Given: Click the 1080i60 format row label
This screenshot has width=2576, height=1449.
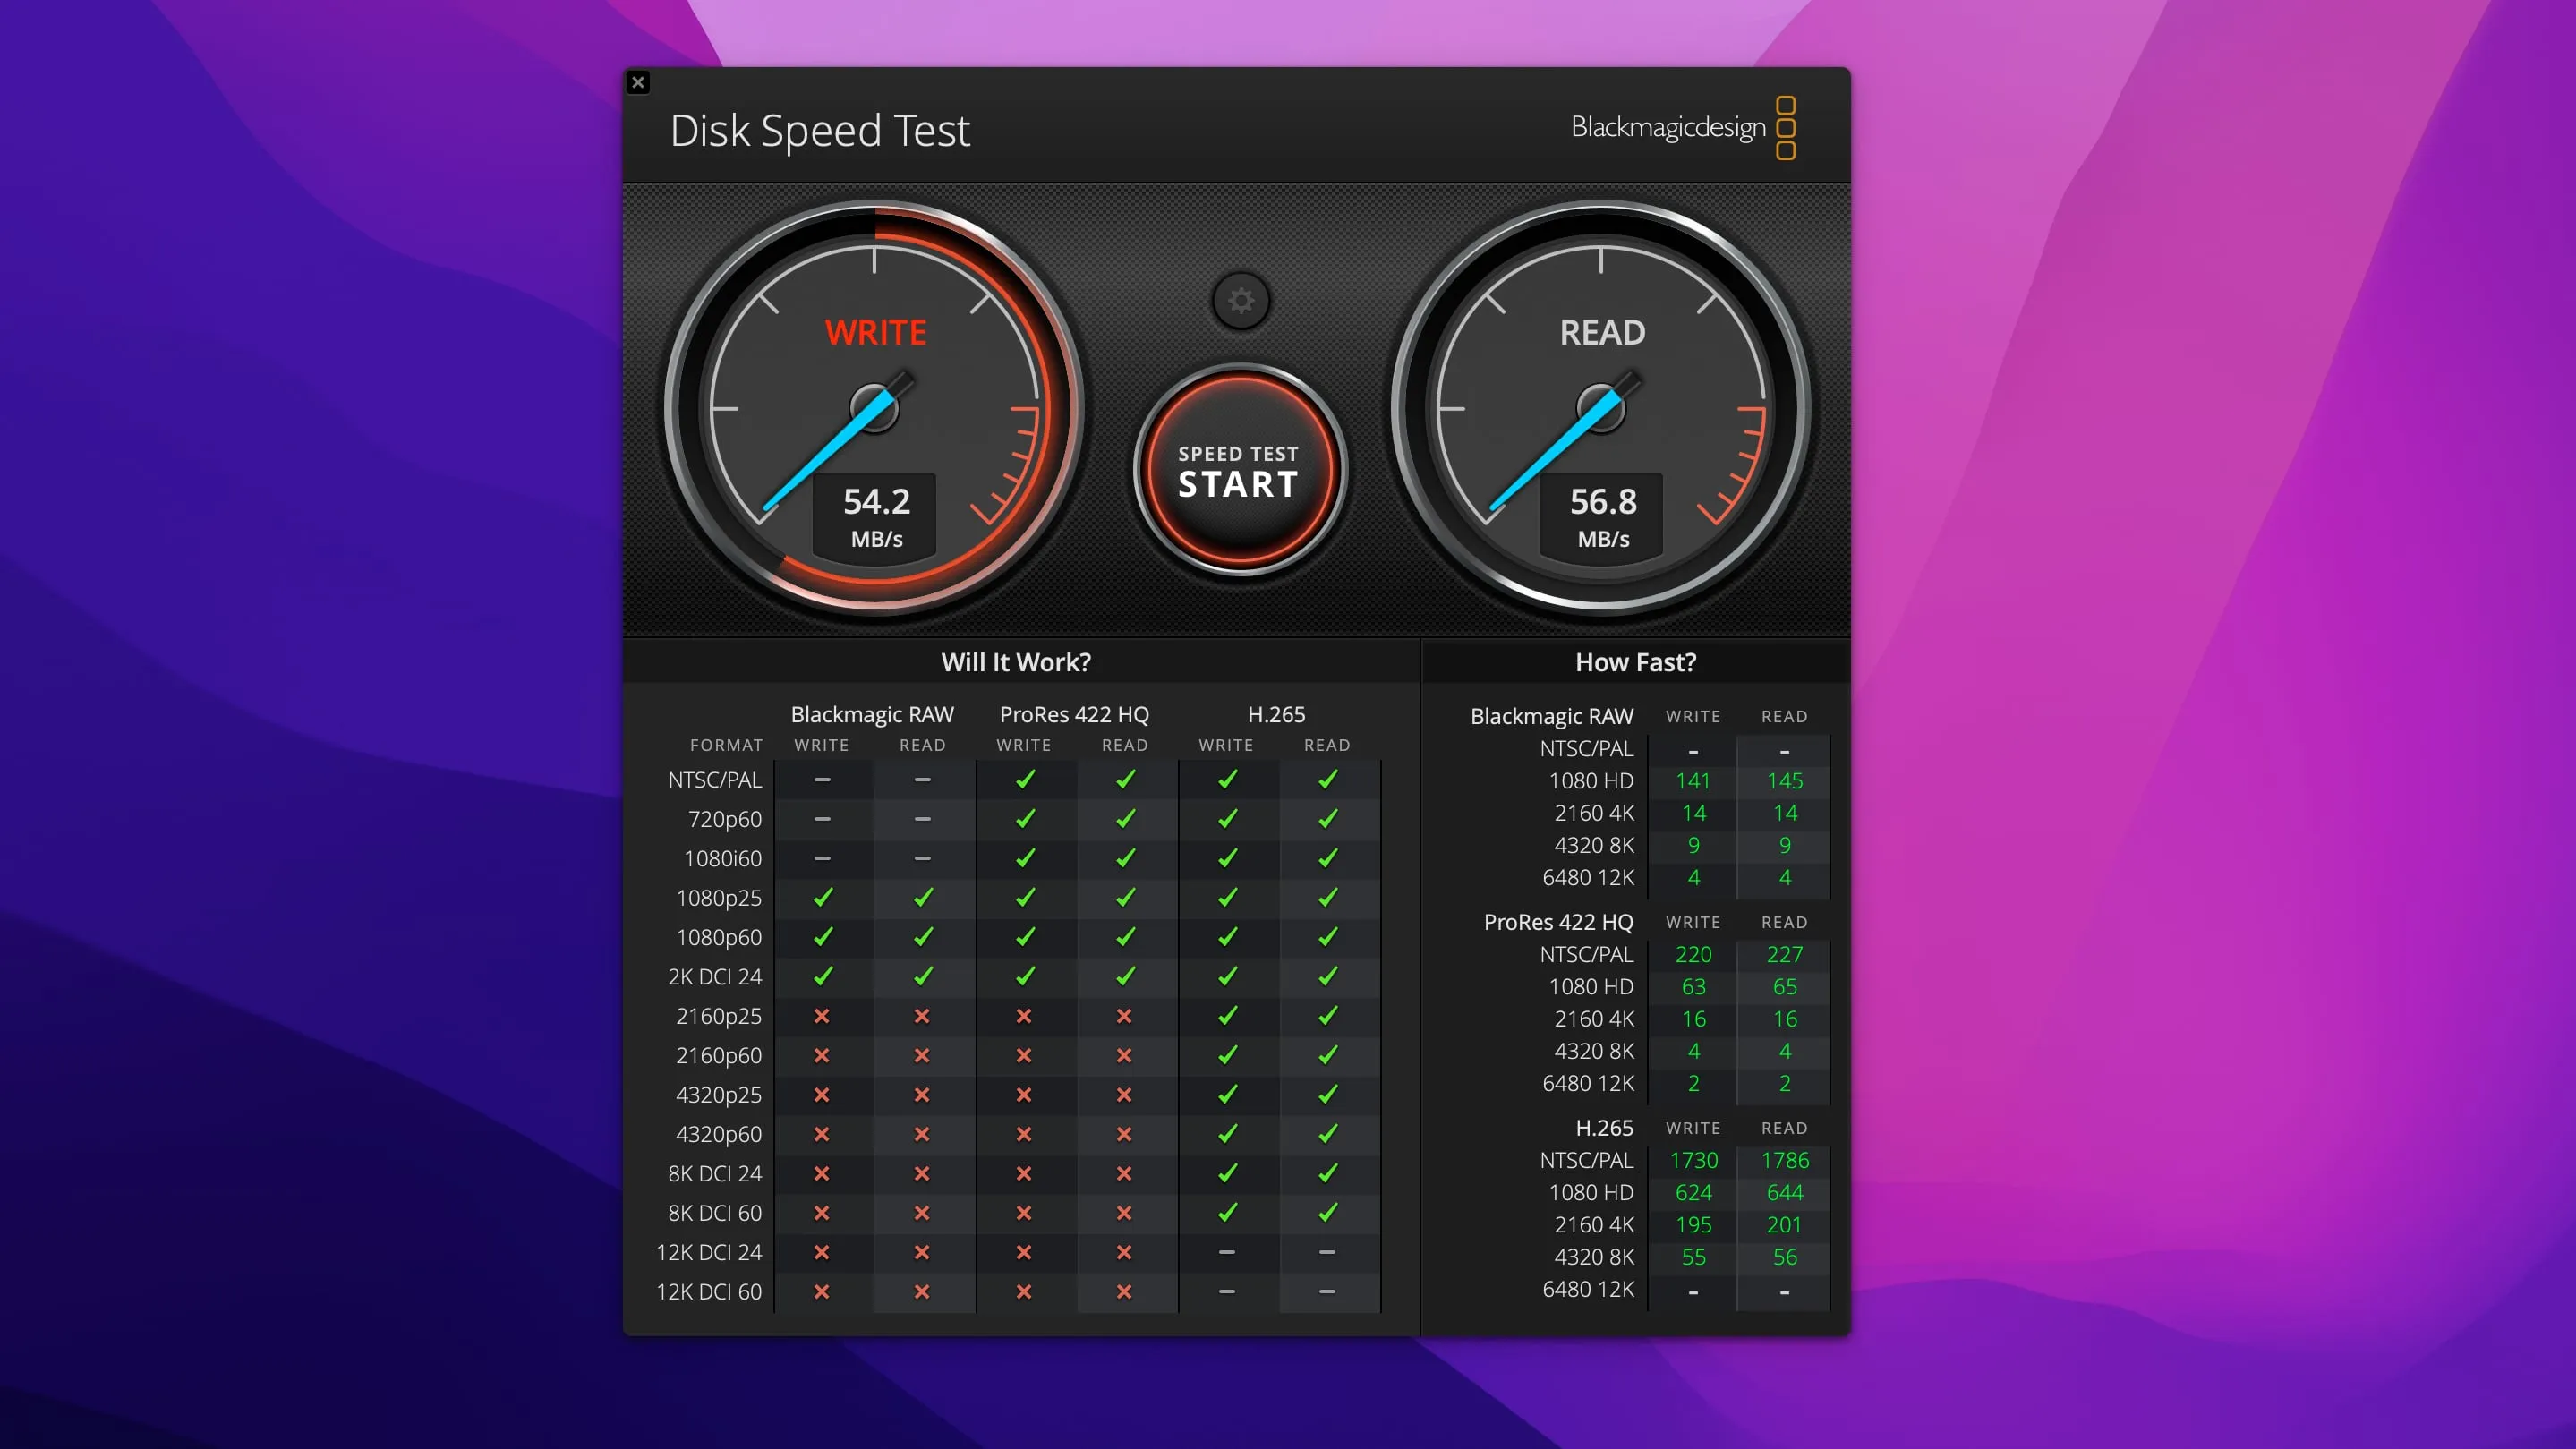Looking at the screenshot, I should [722, 859].
